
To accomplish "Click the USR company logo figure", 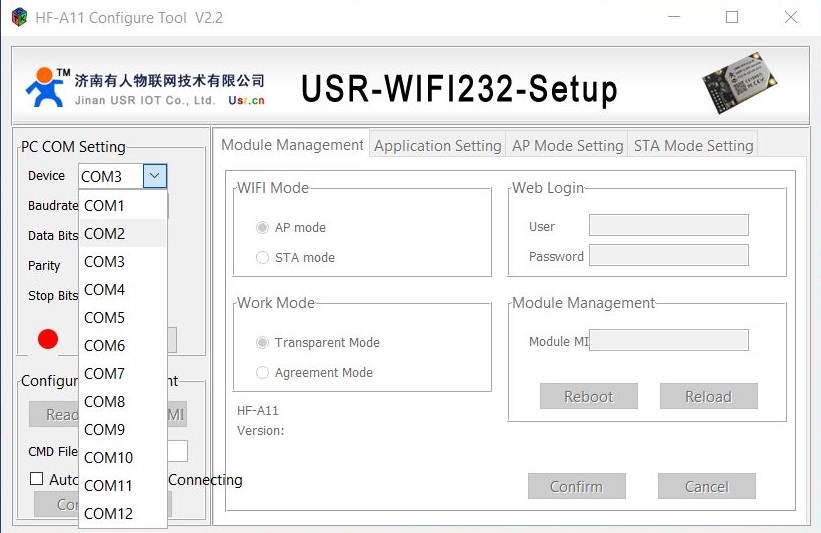I will (47, 87).
